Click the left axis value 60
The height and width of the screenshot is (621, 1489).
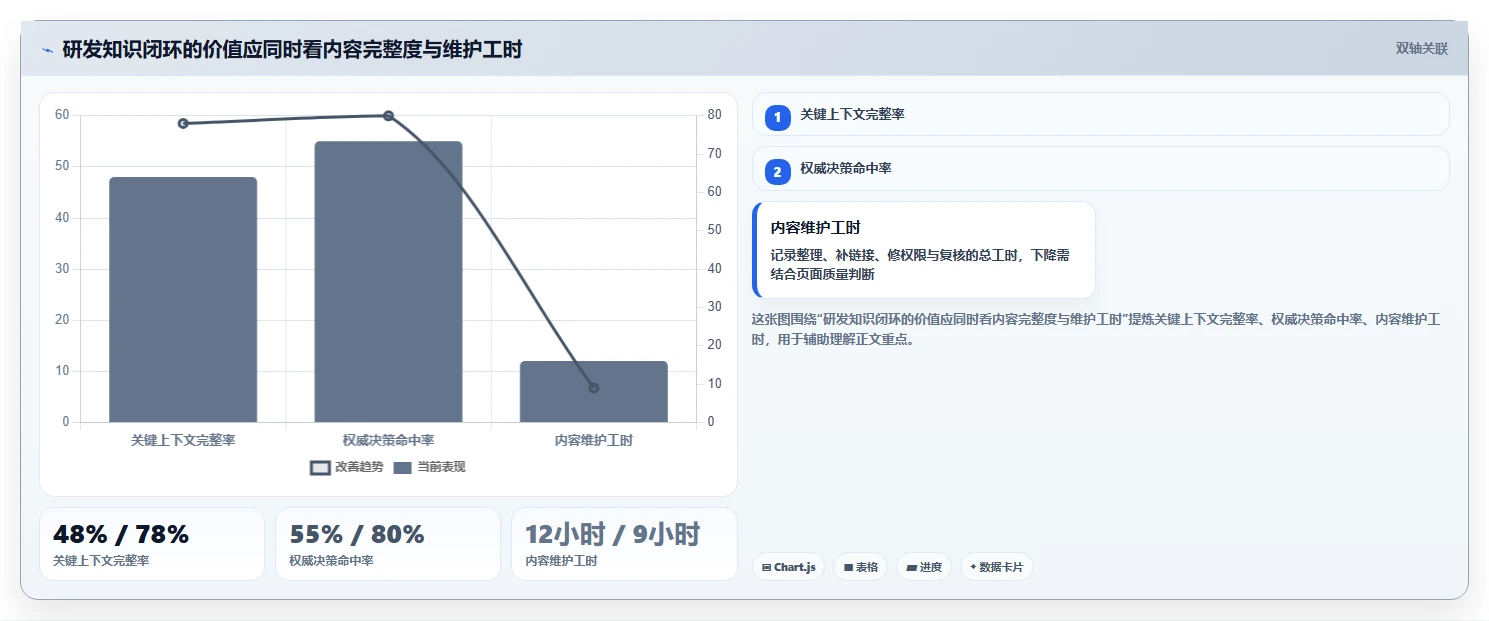pyautogui.click(x=62, y=115)
